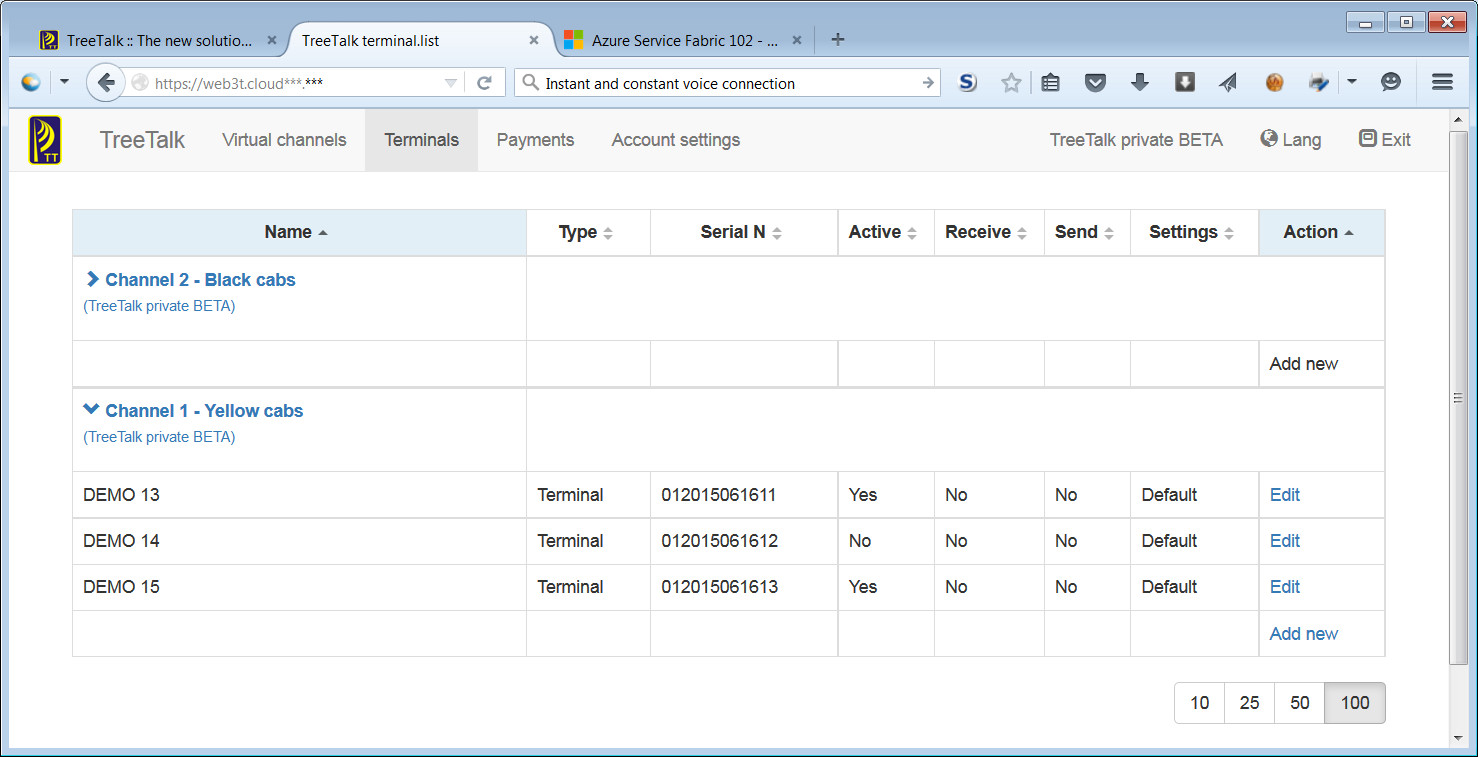The height and width of the screenshot is (757, 1478).
Task: Edit the DEMO 14 terminal
Action: pyautogui.click(x=1285, y=541)
